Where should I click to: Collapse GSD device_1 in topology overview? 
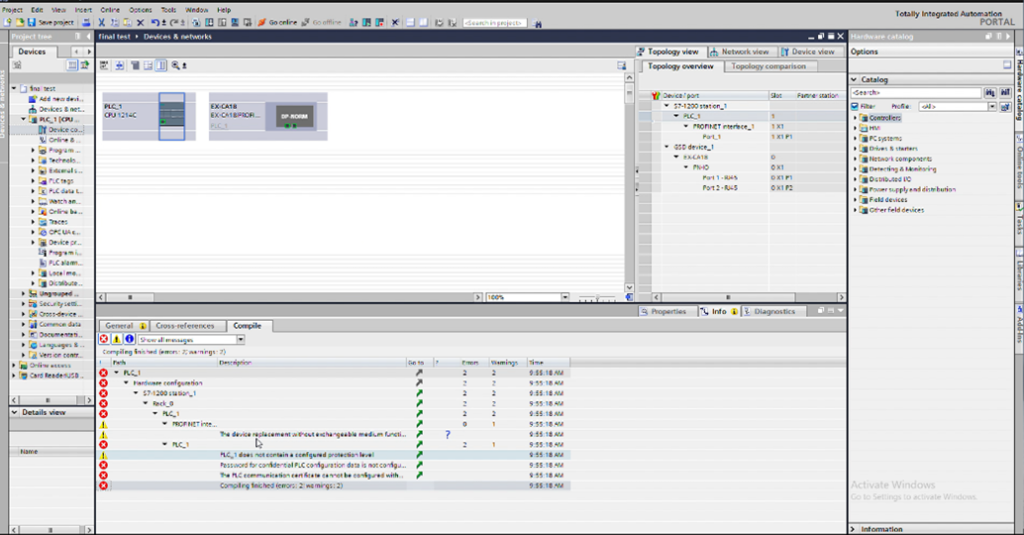(x=667, y=147)
